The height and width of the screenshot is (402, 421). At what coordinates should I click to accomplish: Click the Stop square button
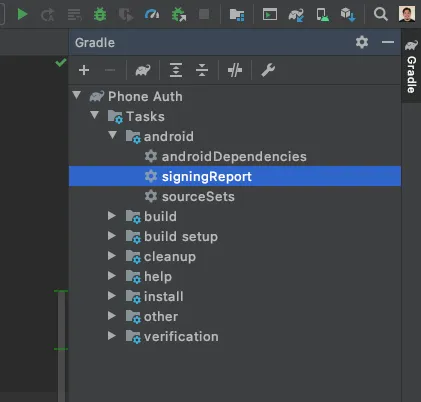[204, 14]
